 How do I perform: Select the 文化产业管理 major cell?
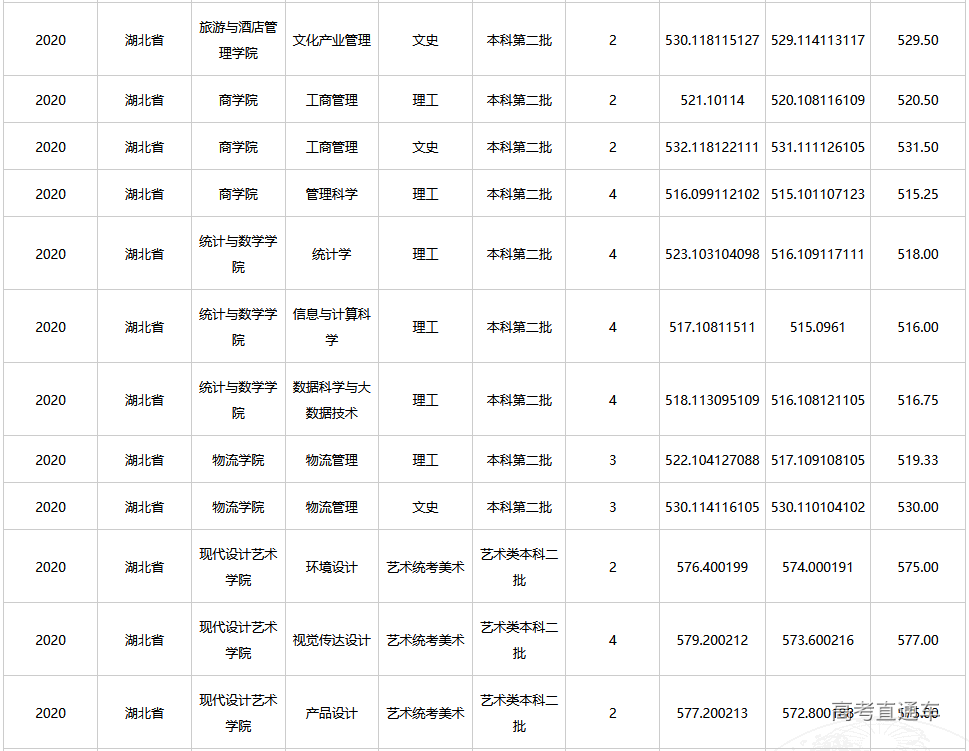click(332, 40)
